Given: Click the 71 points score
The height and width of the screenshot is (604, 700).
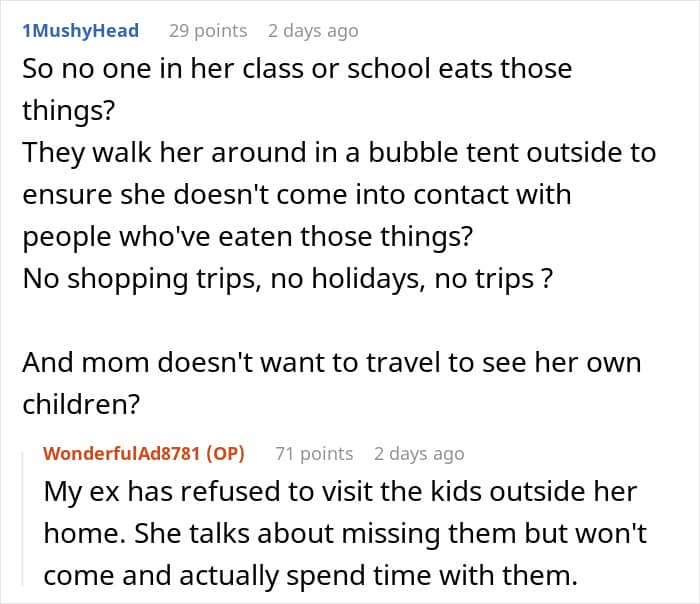Looking at the screenshot, I should point(314,454).
